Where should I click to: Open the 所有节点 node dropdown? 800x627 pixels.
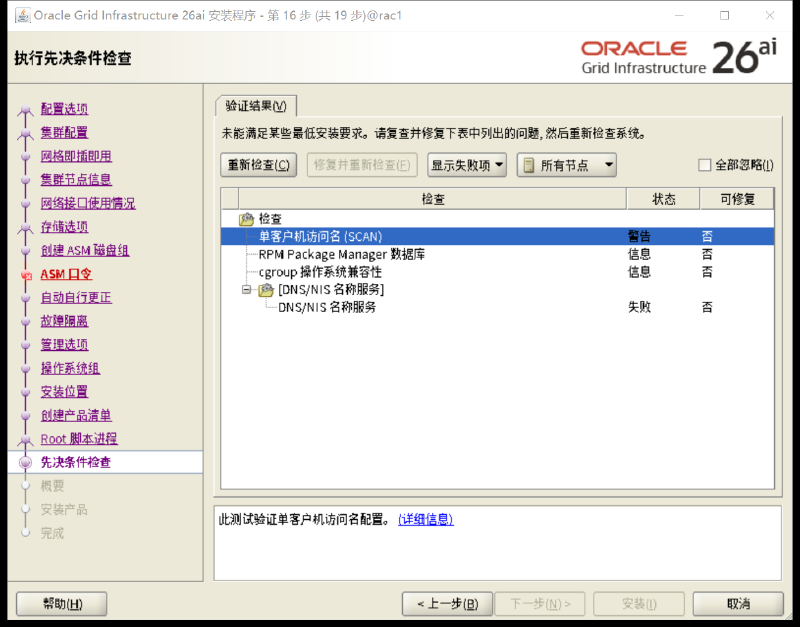pos(566,165)
